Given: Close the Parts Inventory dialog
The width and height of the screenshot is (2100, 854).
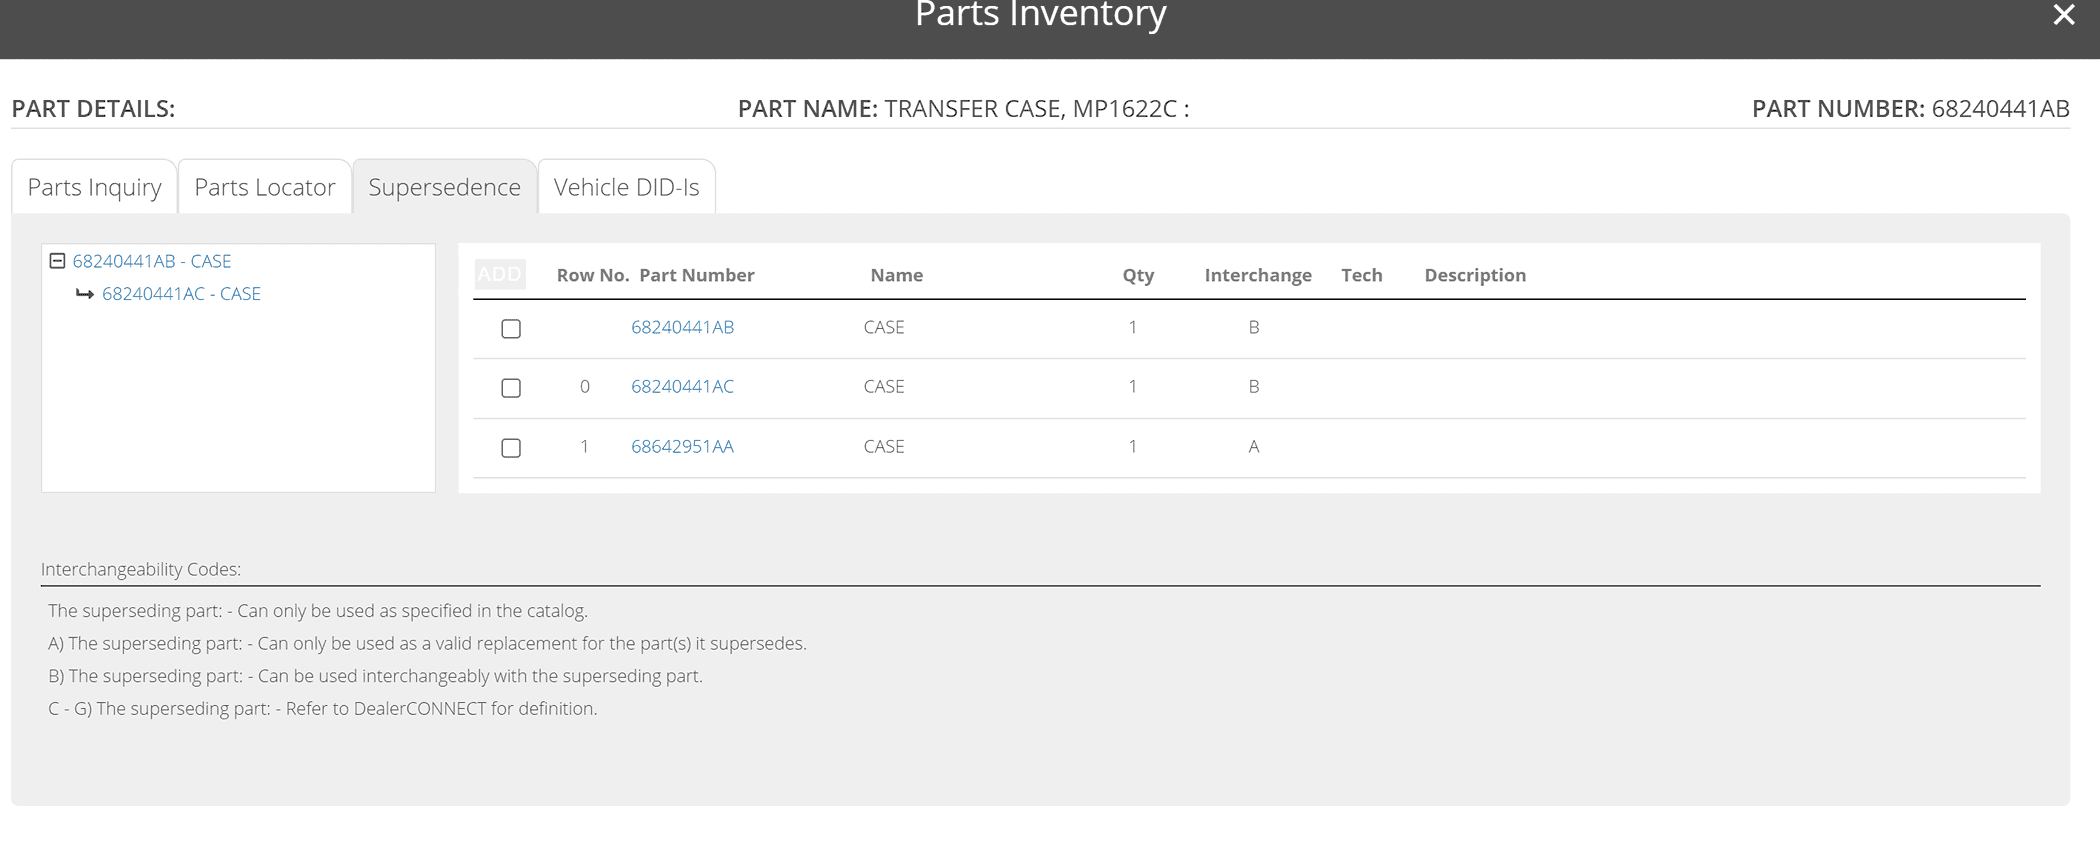Looking at the screenshot, I should pyautogui.click(x=2064, y=15).
